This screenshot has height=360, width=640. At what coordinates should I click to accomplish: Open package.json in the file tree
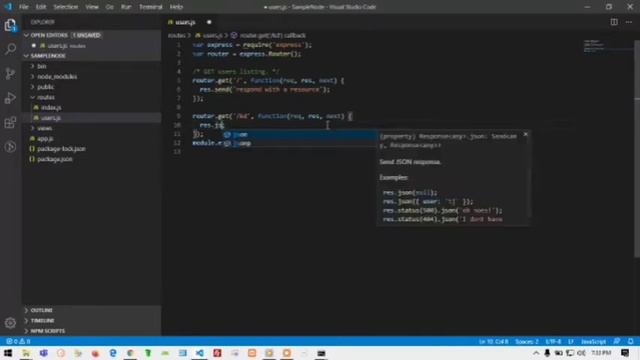click(x=91, y=159)
